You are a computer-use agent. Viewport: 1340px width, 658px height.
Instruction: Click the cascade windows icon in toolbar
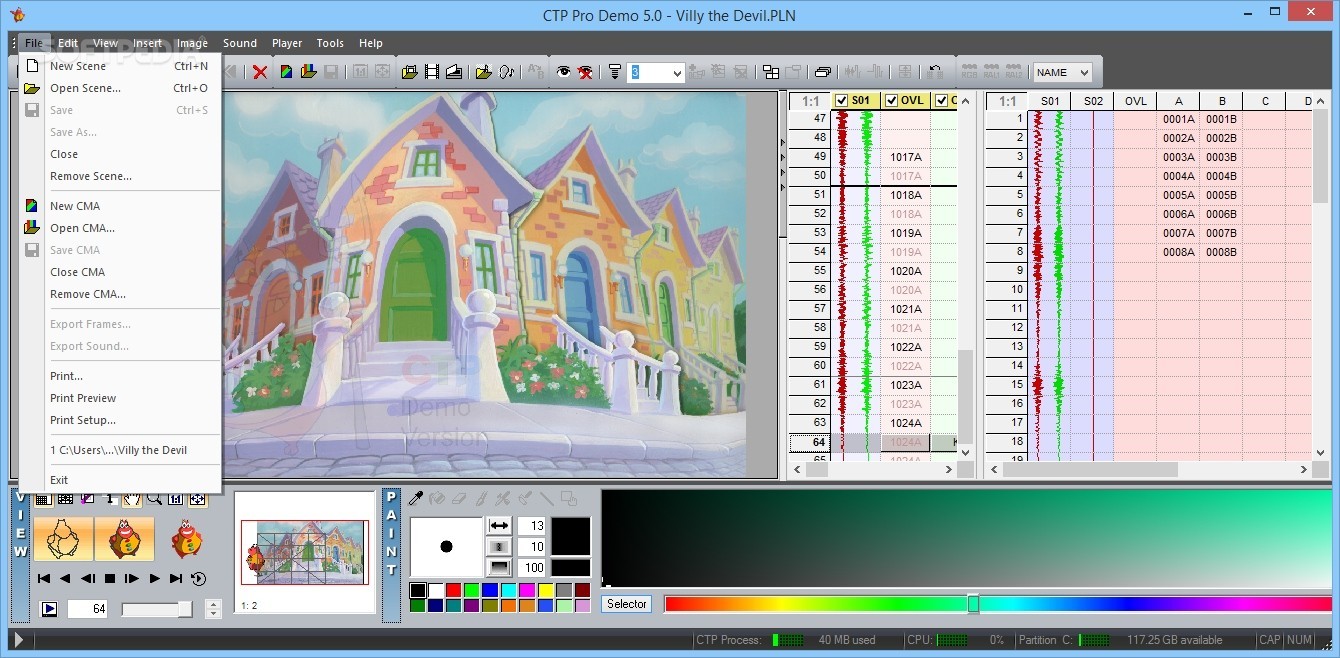coord(823,72)
